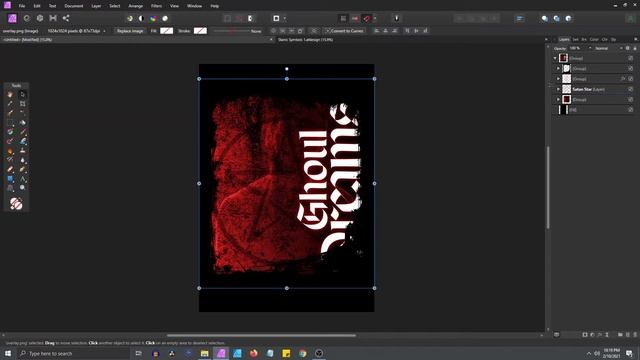The width and height of the screenshot is (640, 360).
Task: Toggle visibility of the Fill layer
Action: (631, 110)
